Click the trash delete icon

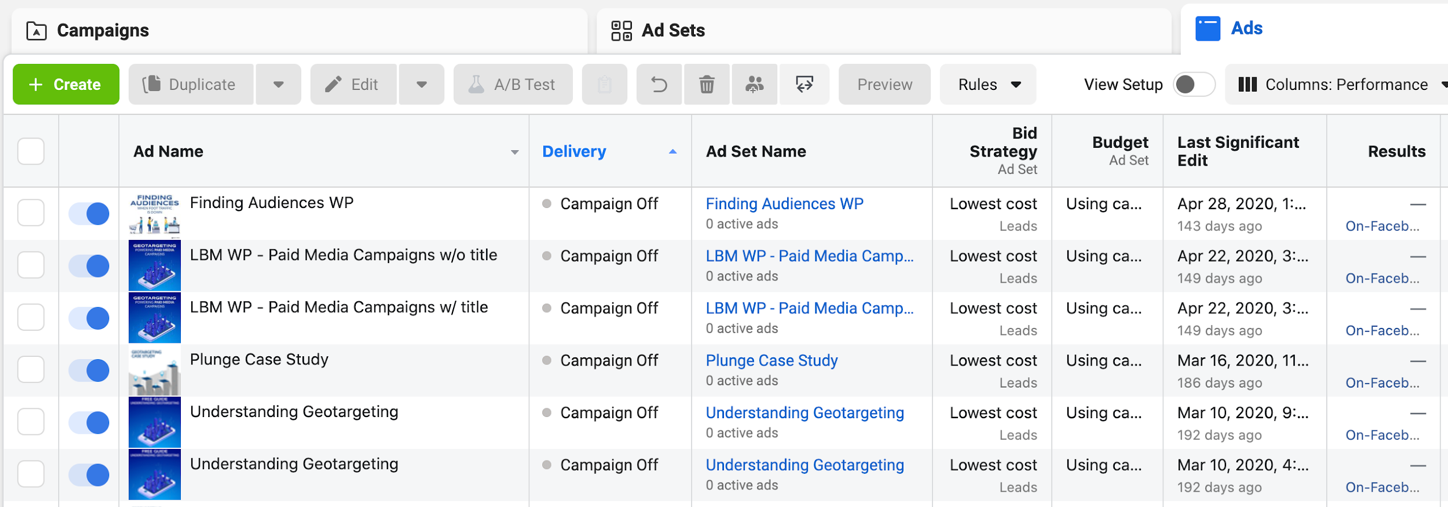tap(707, 85)
